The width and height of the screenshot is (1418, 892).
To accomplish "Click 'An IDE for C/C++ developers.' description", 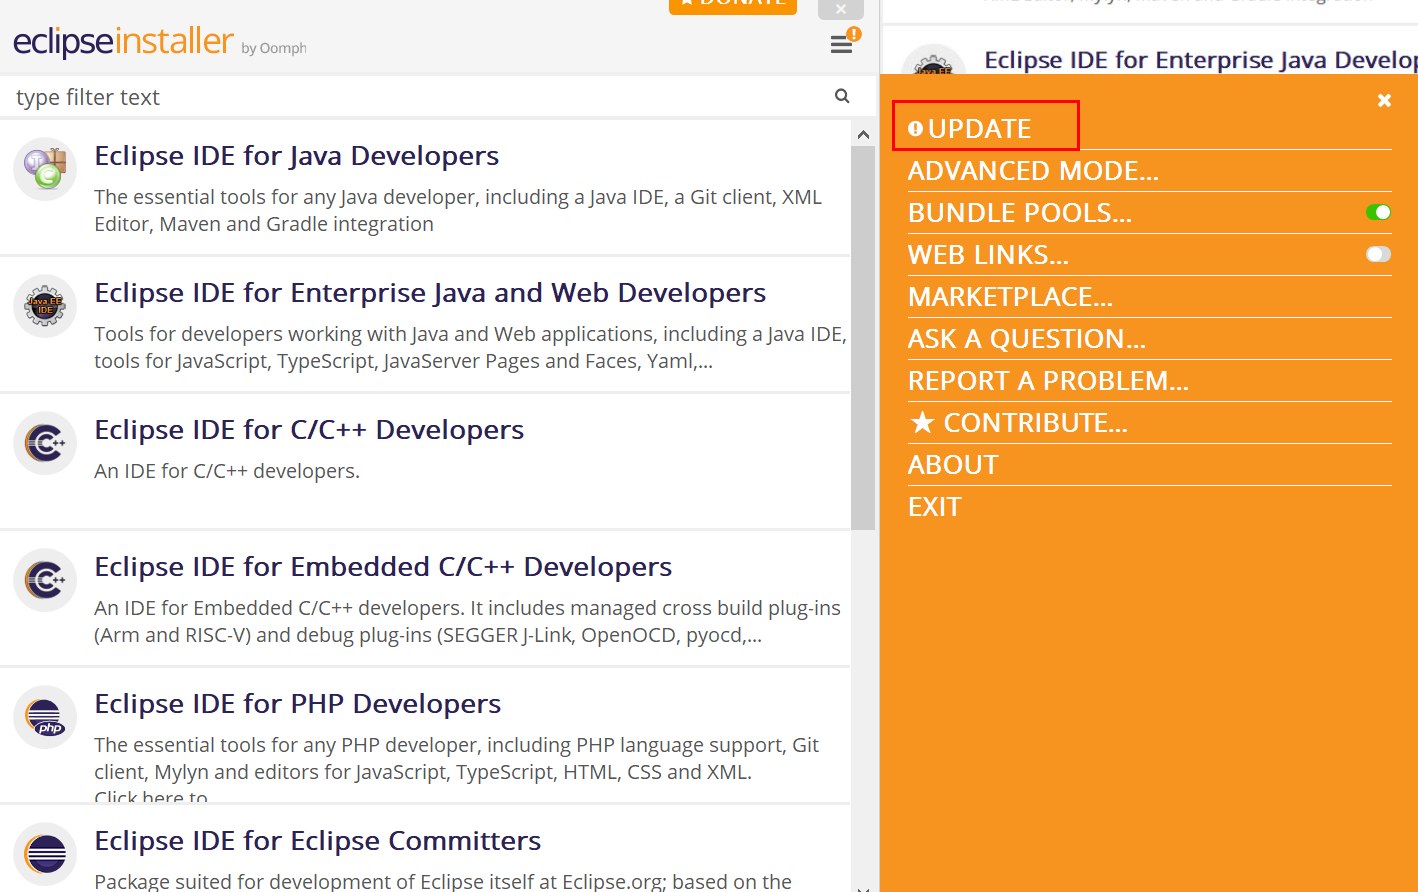I will pos(227,471).
